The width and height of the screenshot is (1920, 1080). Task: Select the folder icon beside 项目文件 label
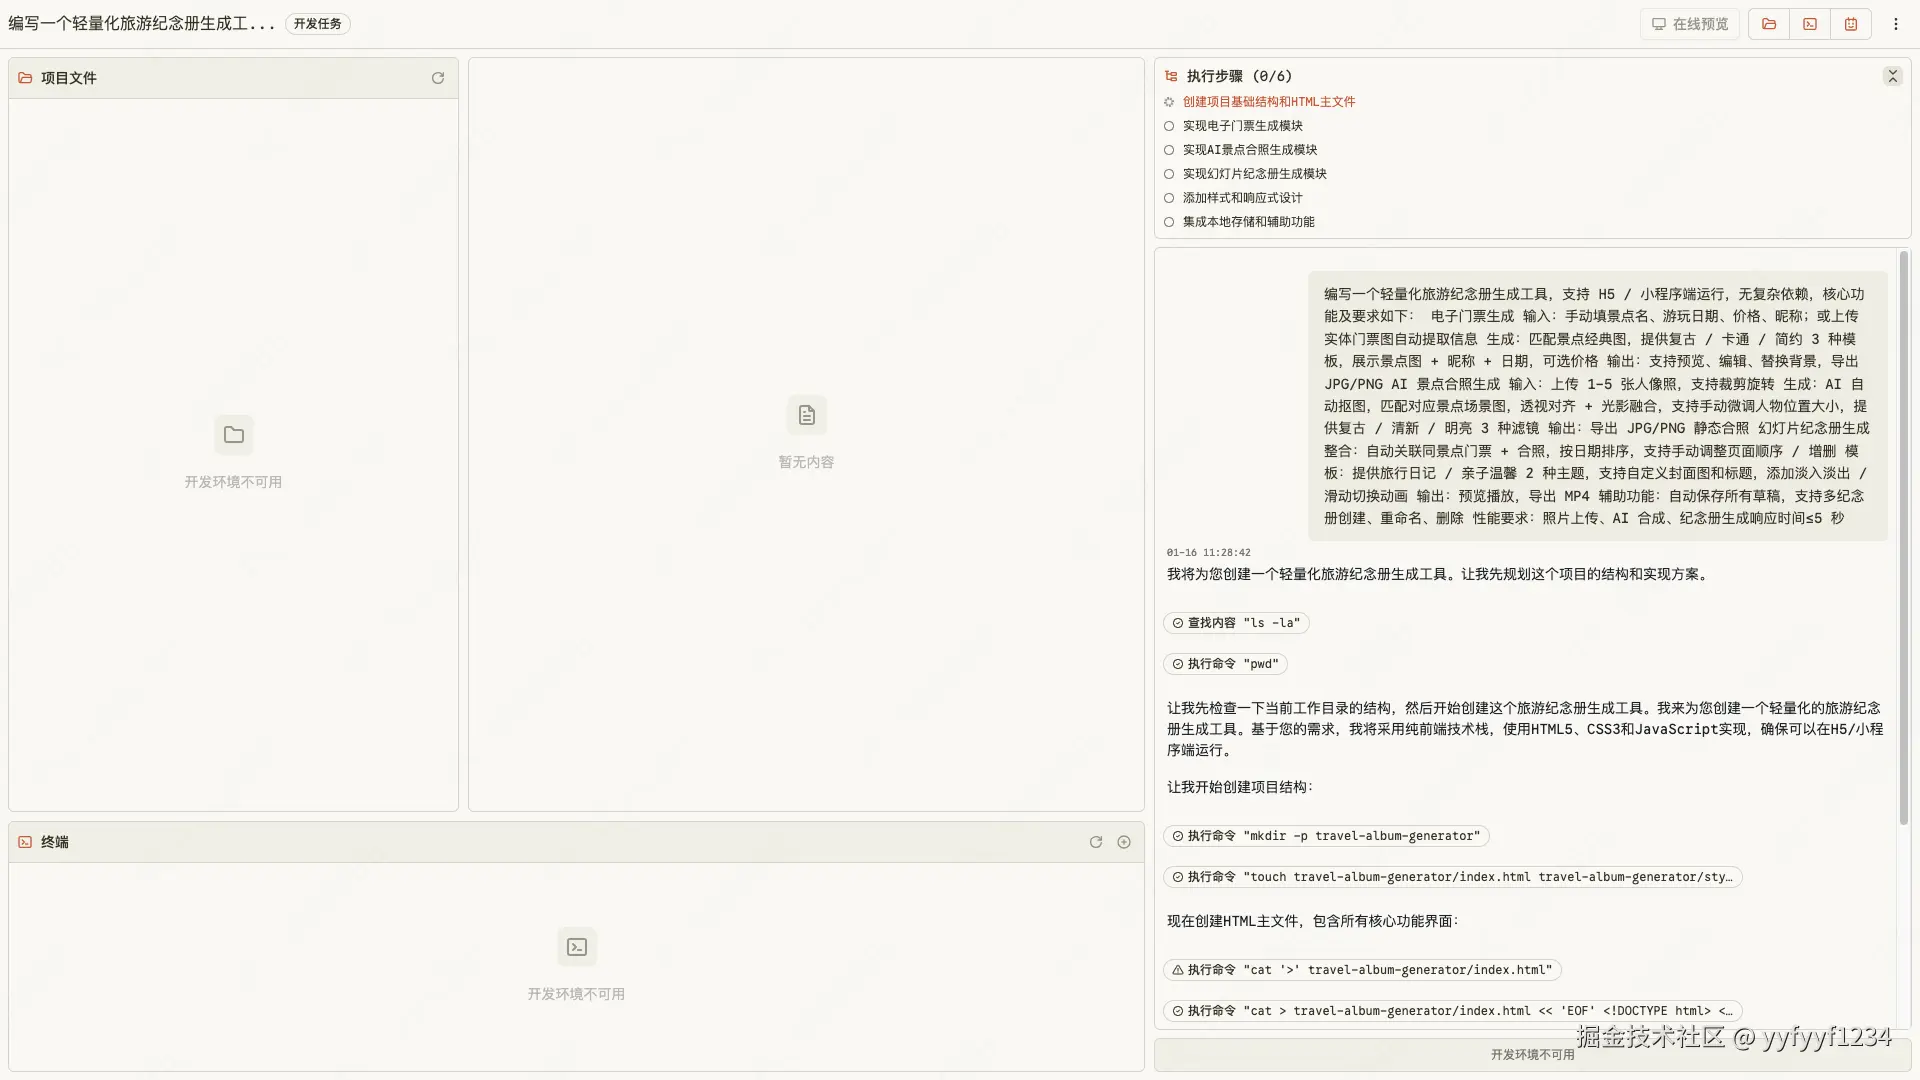point(25,77)
